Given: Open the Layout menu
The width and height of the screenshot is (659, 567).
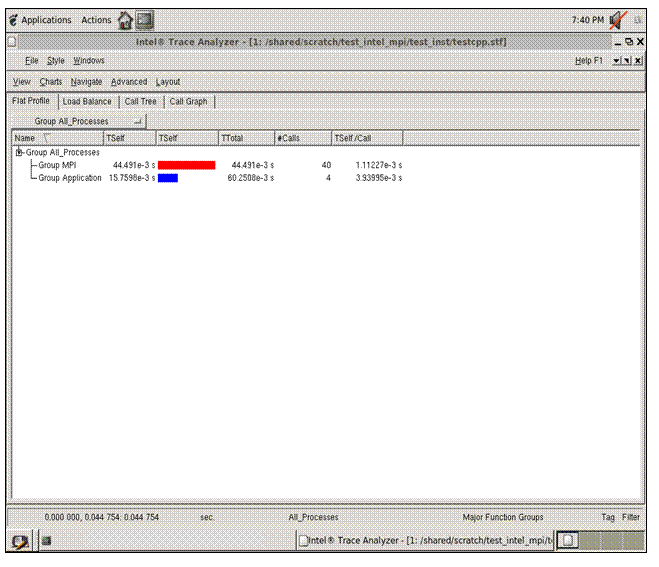Looking at the screenshot, I should point(168,82).
